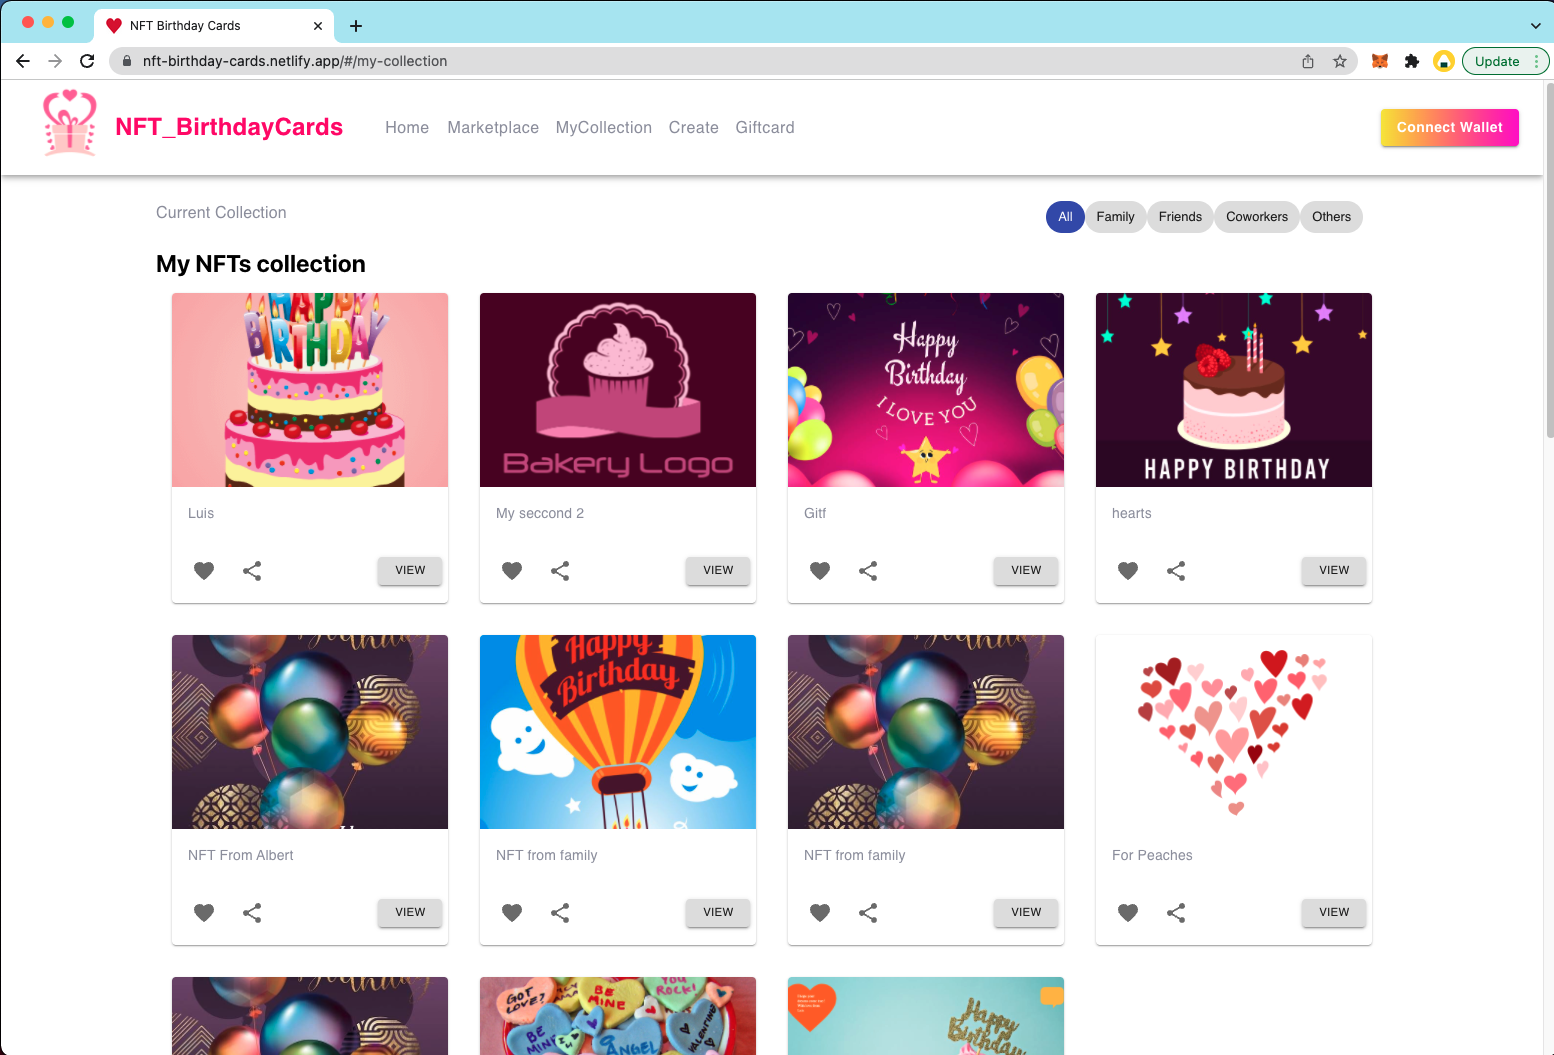
Task: Open the Marketplace page
Action: (493, 128)
